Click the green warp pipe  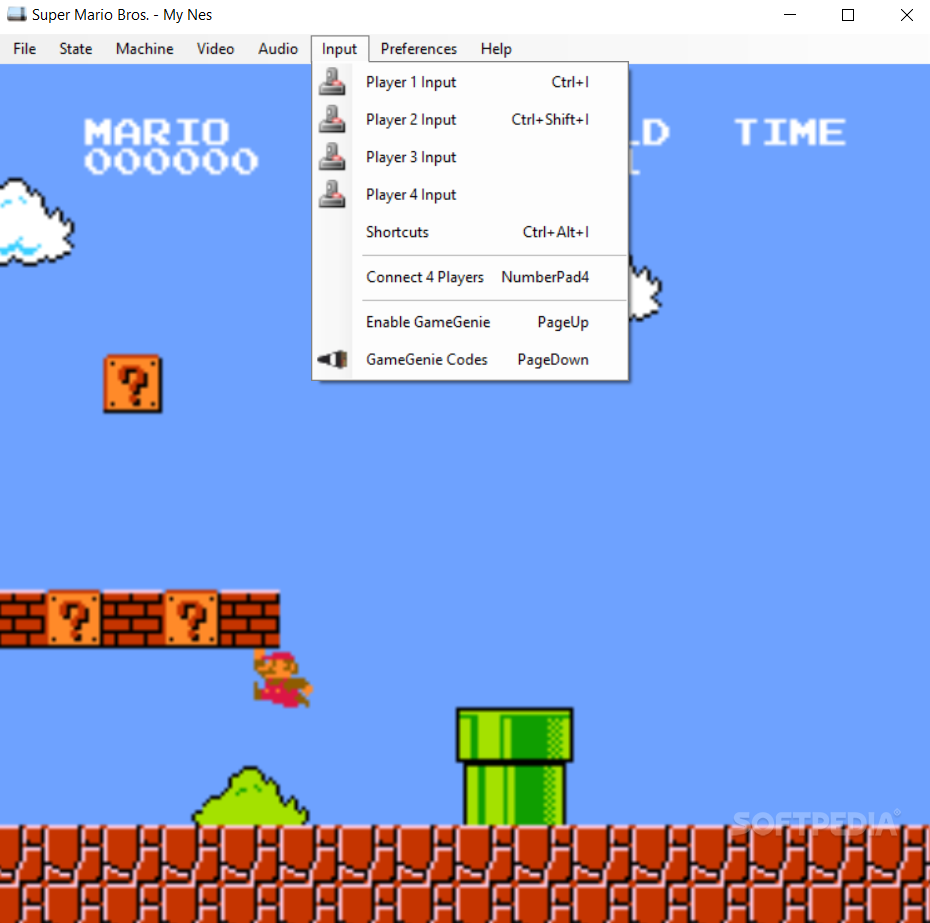coord(514,765)
